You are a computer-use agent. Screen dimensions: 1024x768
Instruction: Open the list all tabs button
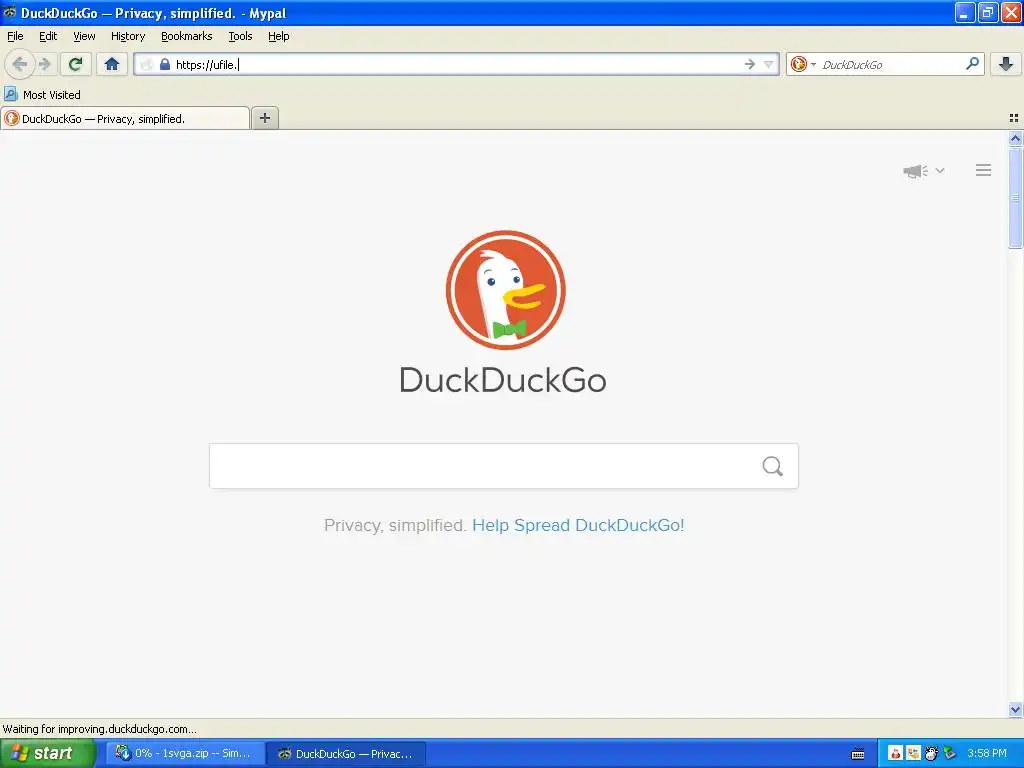[x=1014, y=118]
